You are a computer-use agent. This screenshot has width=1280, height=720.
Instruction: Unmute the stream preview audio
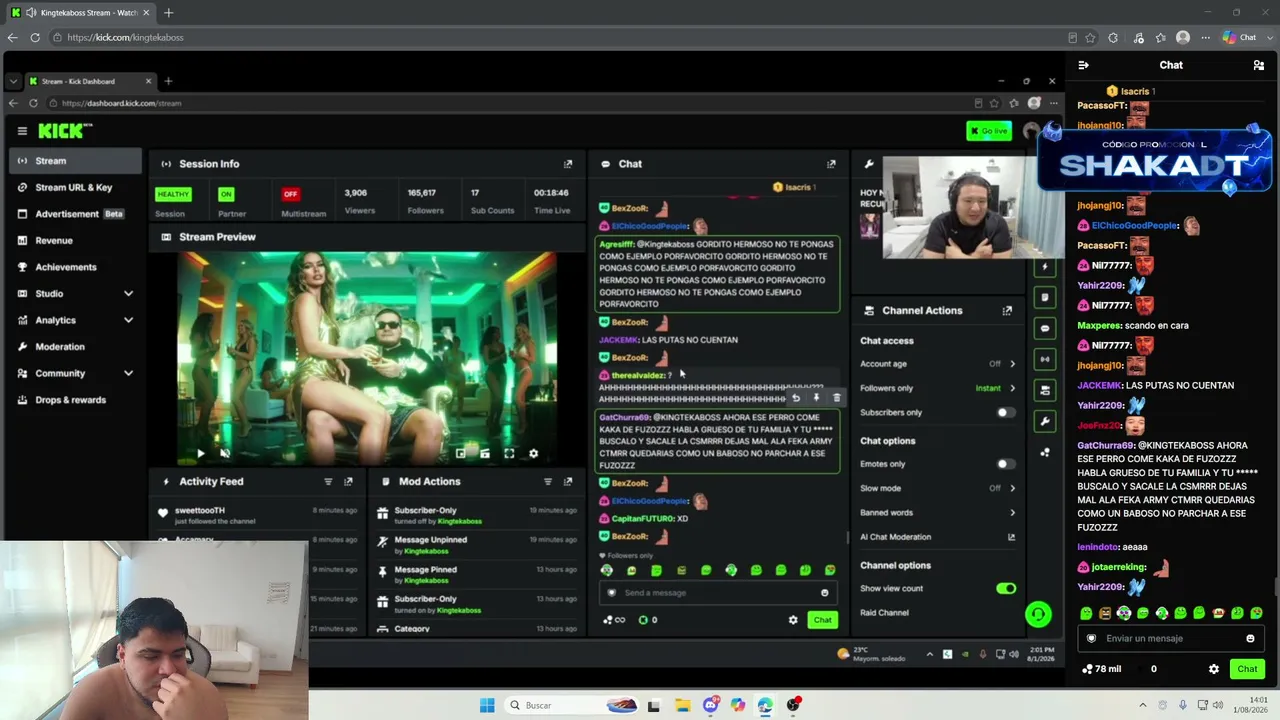point(225,454)
